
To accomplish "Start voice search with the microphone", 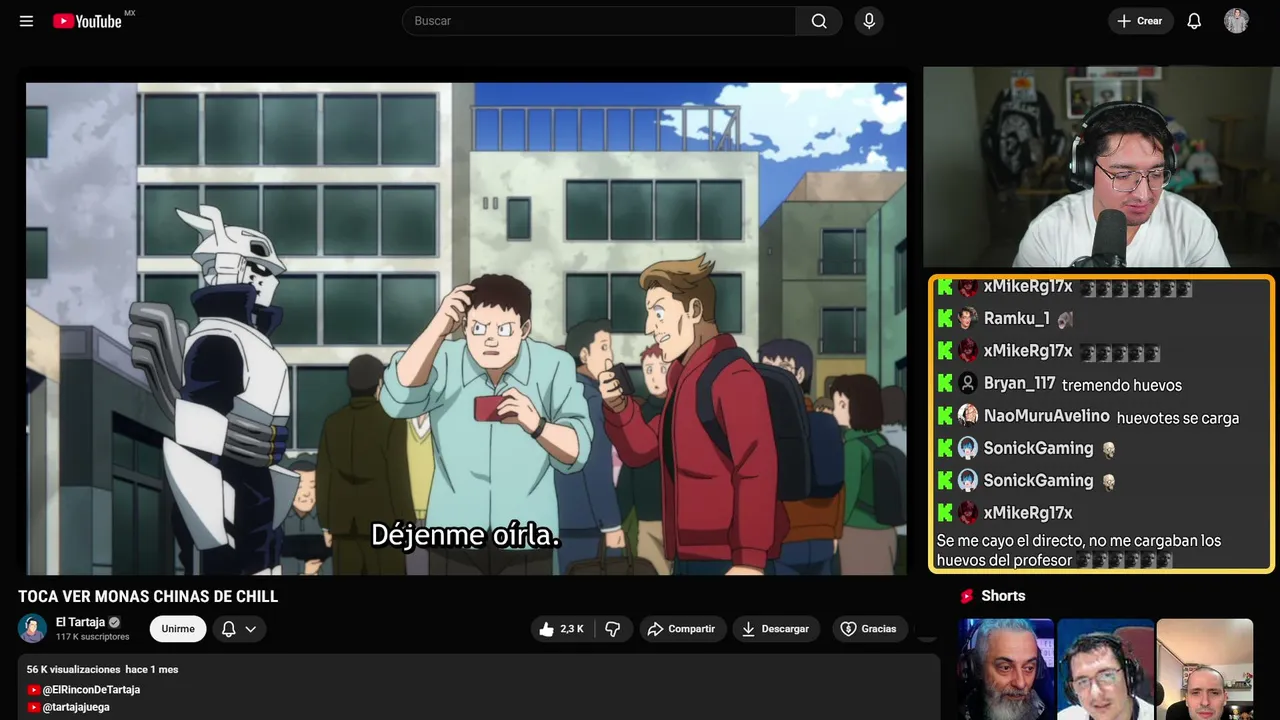I will tap(869, 21).
